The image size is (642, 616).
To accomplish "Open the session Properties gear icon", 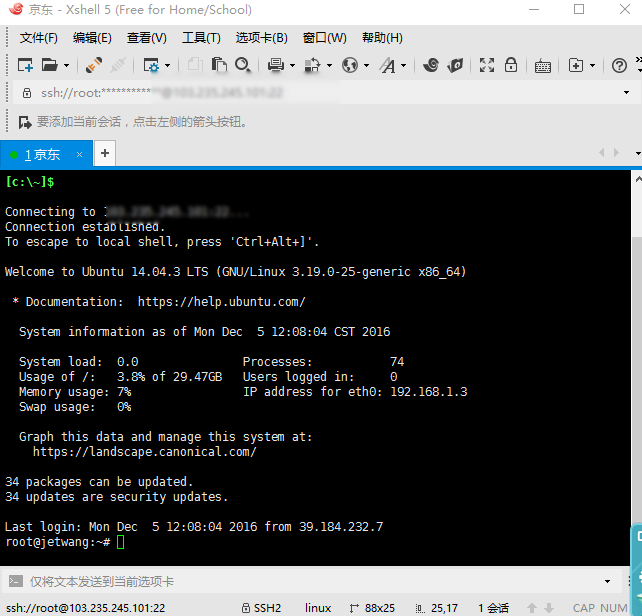I will 151,65.
